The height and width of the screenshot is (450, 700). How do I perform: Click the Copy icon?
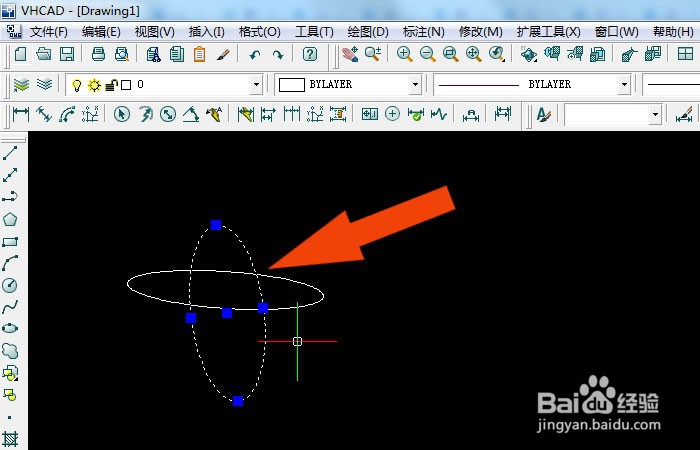coord(177,54)
